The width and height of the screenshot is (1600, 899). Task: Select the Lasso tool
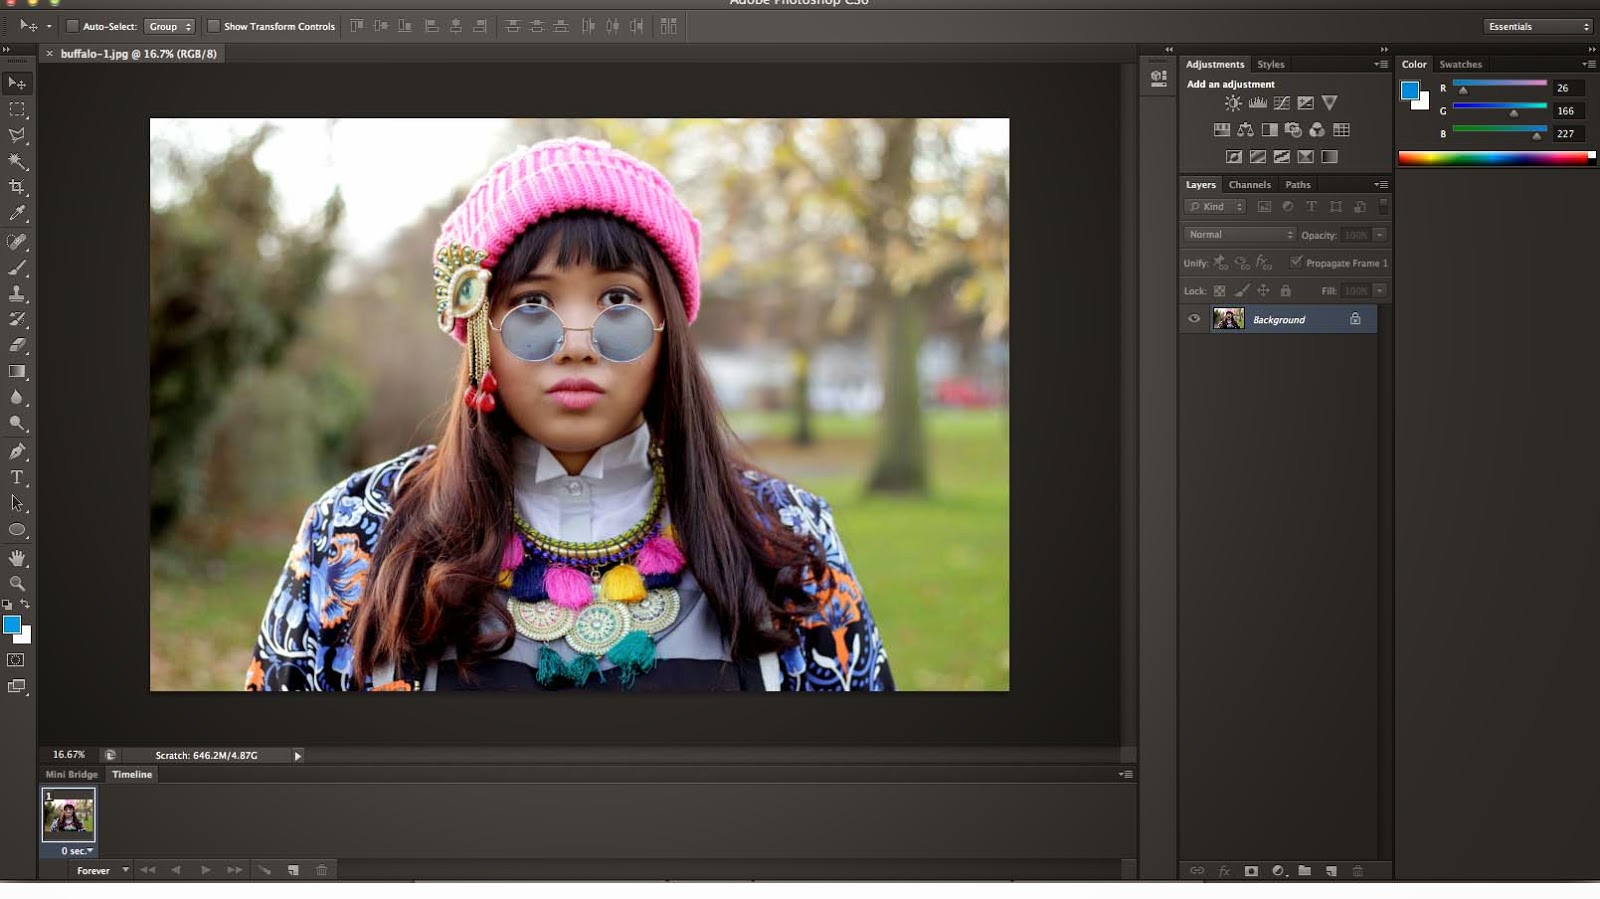pos(17,135)
